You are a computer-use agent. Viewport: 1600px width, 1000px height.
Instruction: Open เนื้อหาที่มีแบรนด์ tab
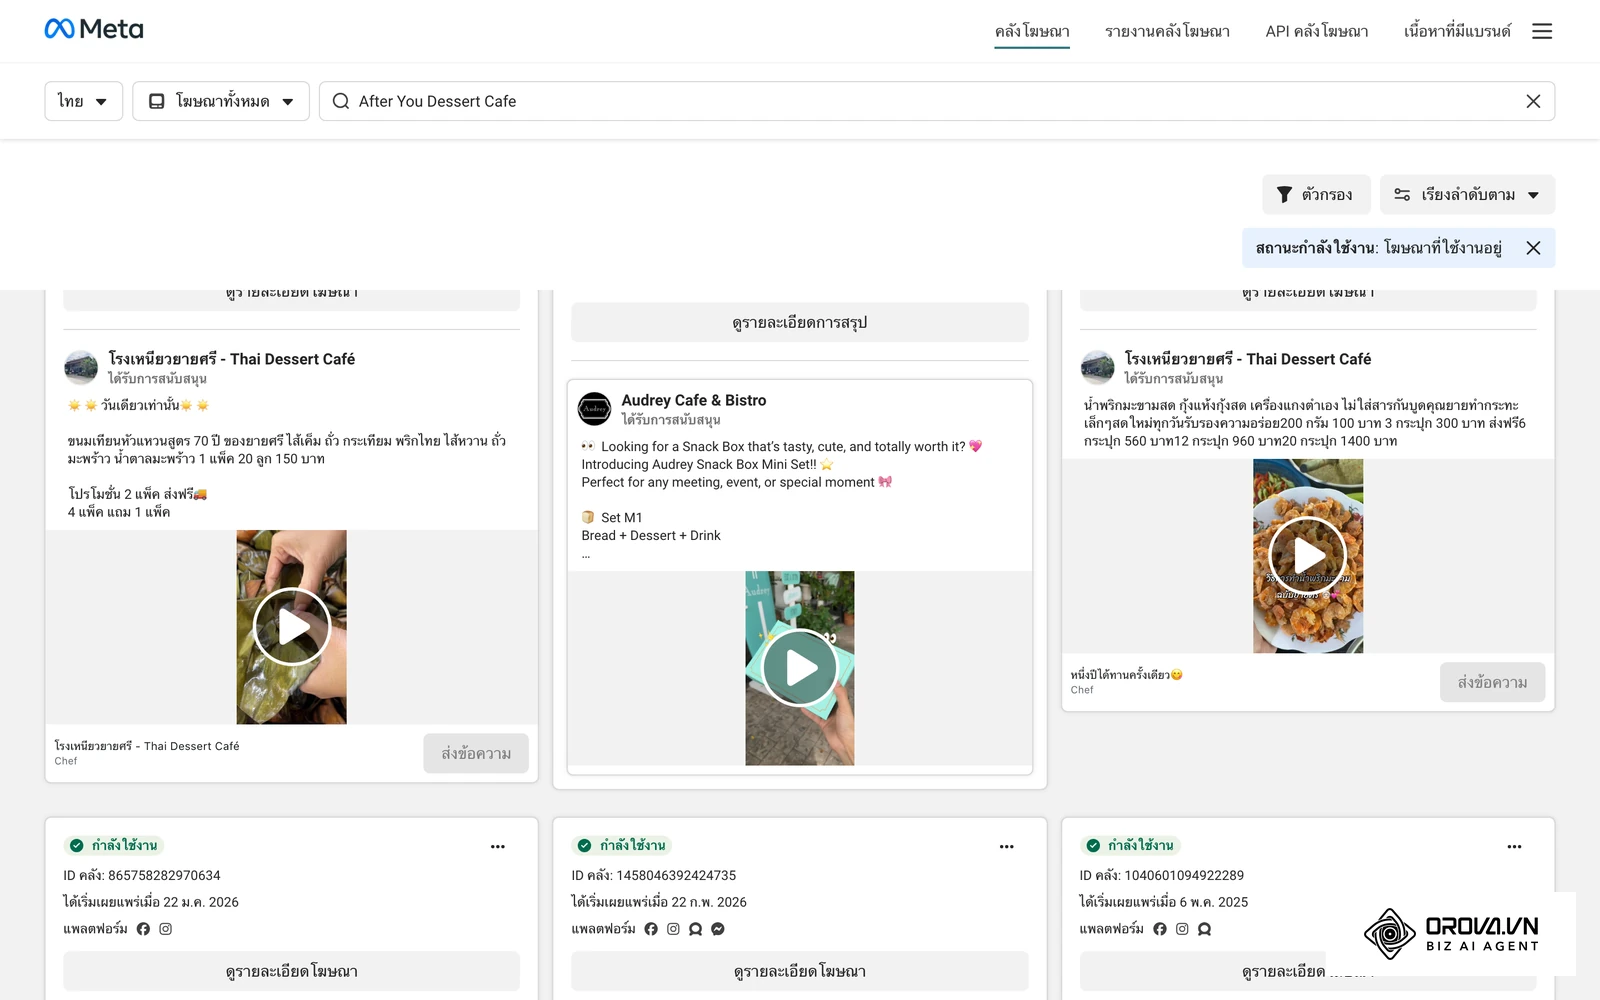[x=1457, y=31]
